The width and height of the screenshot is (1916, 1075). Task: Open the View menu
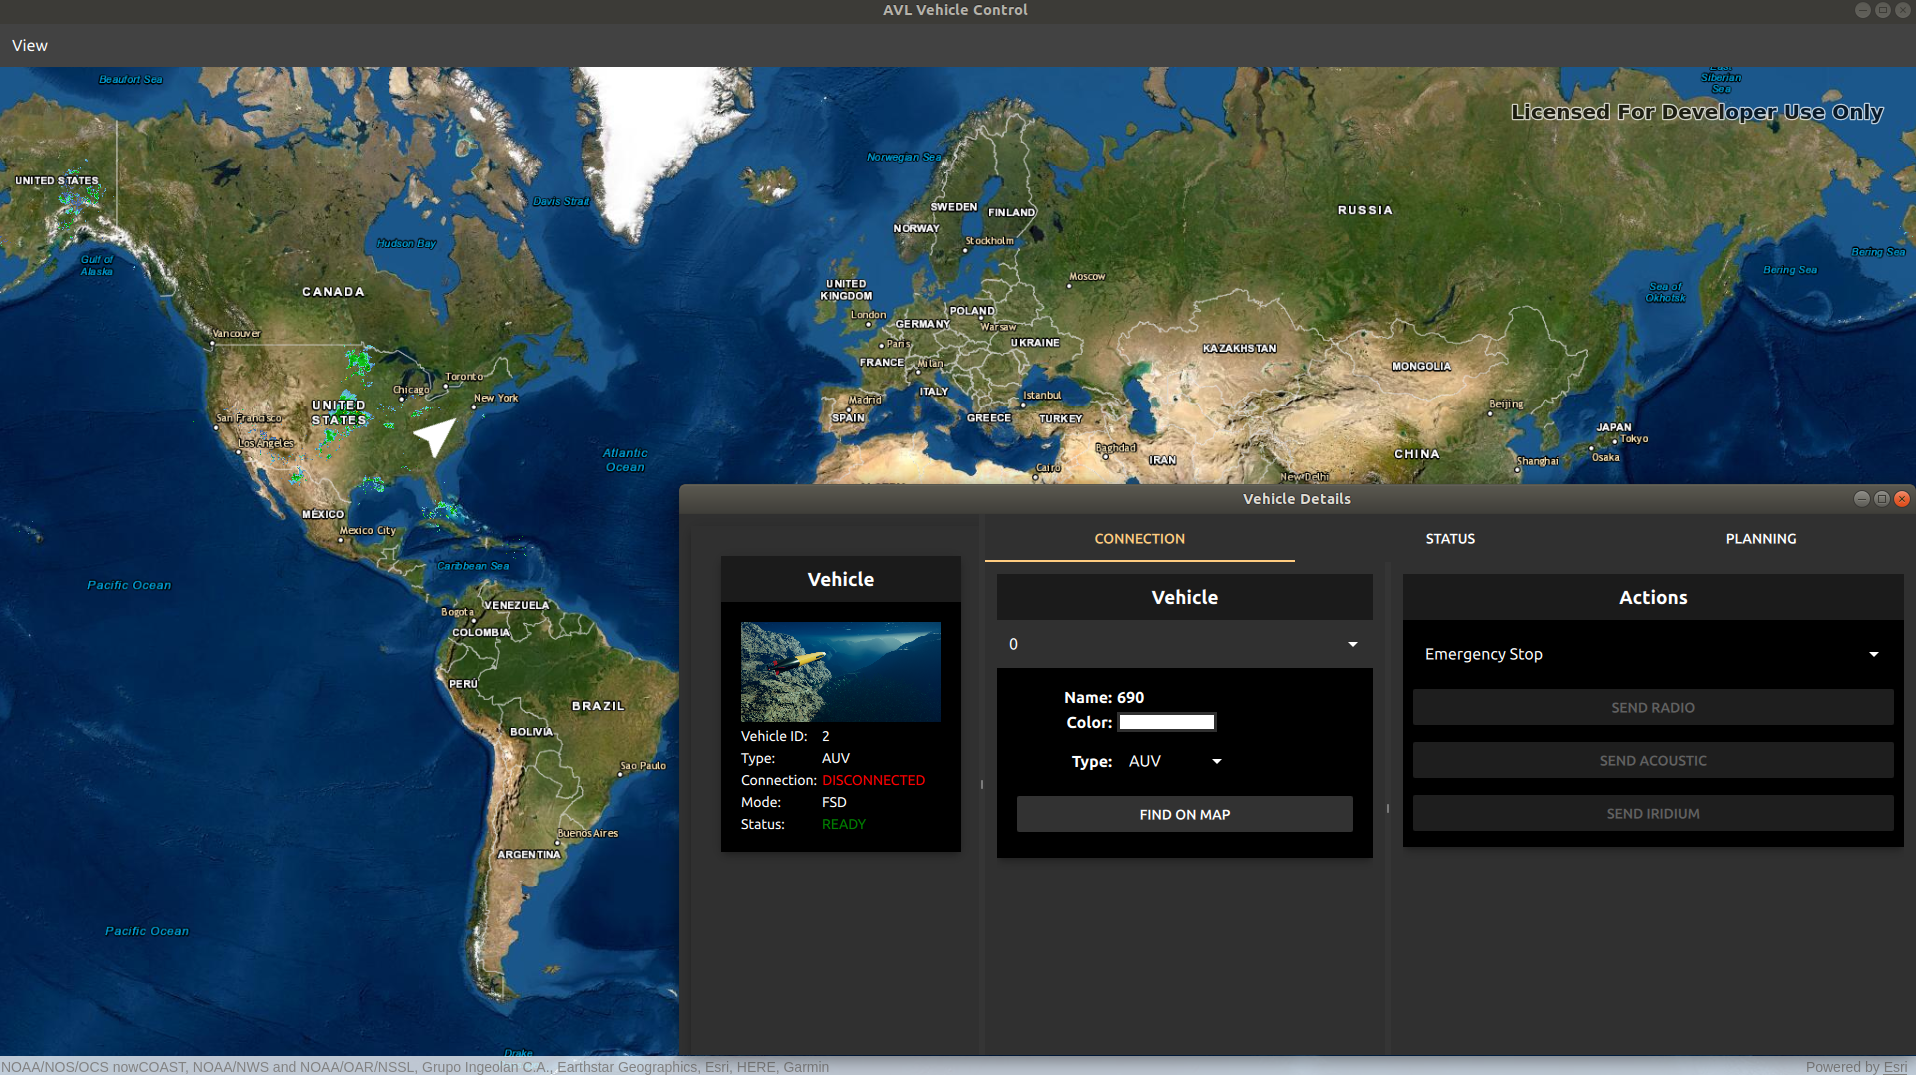point(30,45)
